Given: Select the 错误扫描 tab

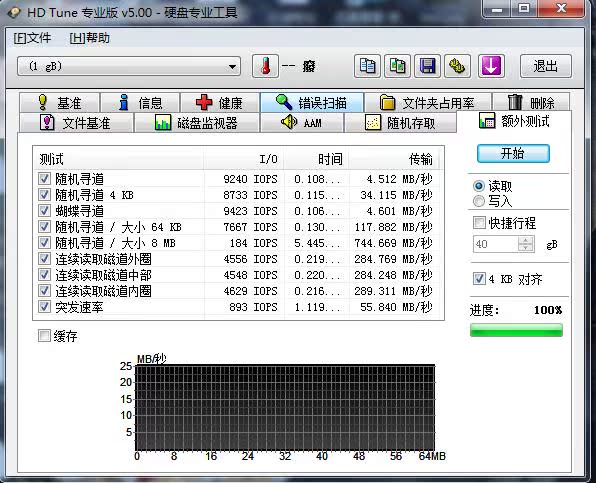Looking at the screenshot, I should pyautogui.click(x=312, y=103).
